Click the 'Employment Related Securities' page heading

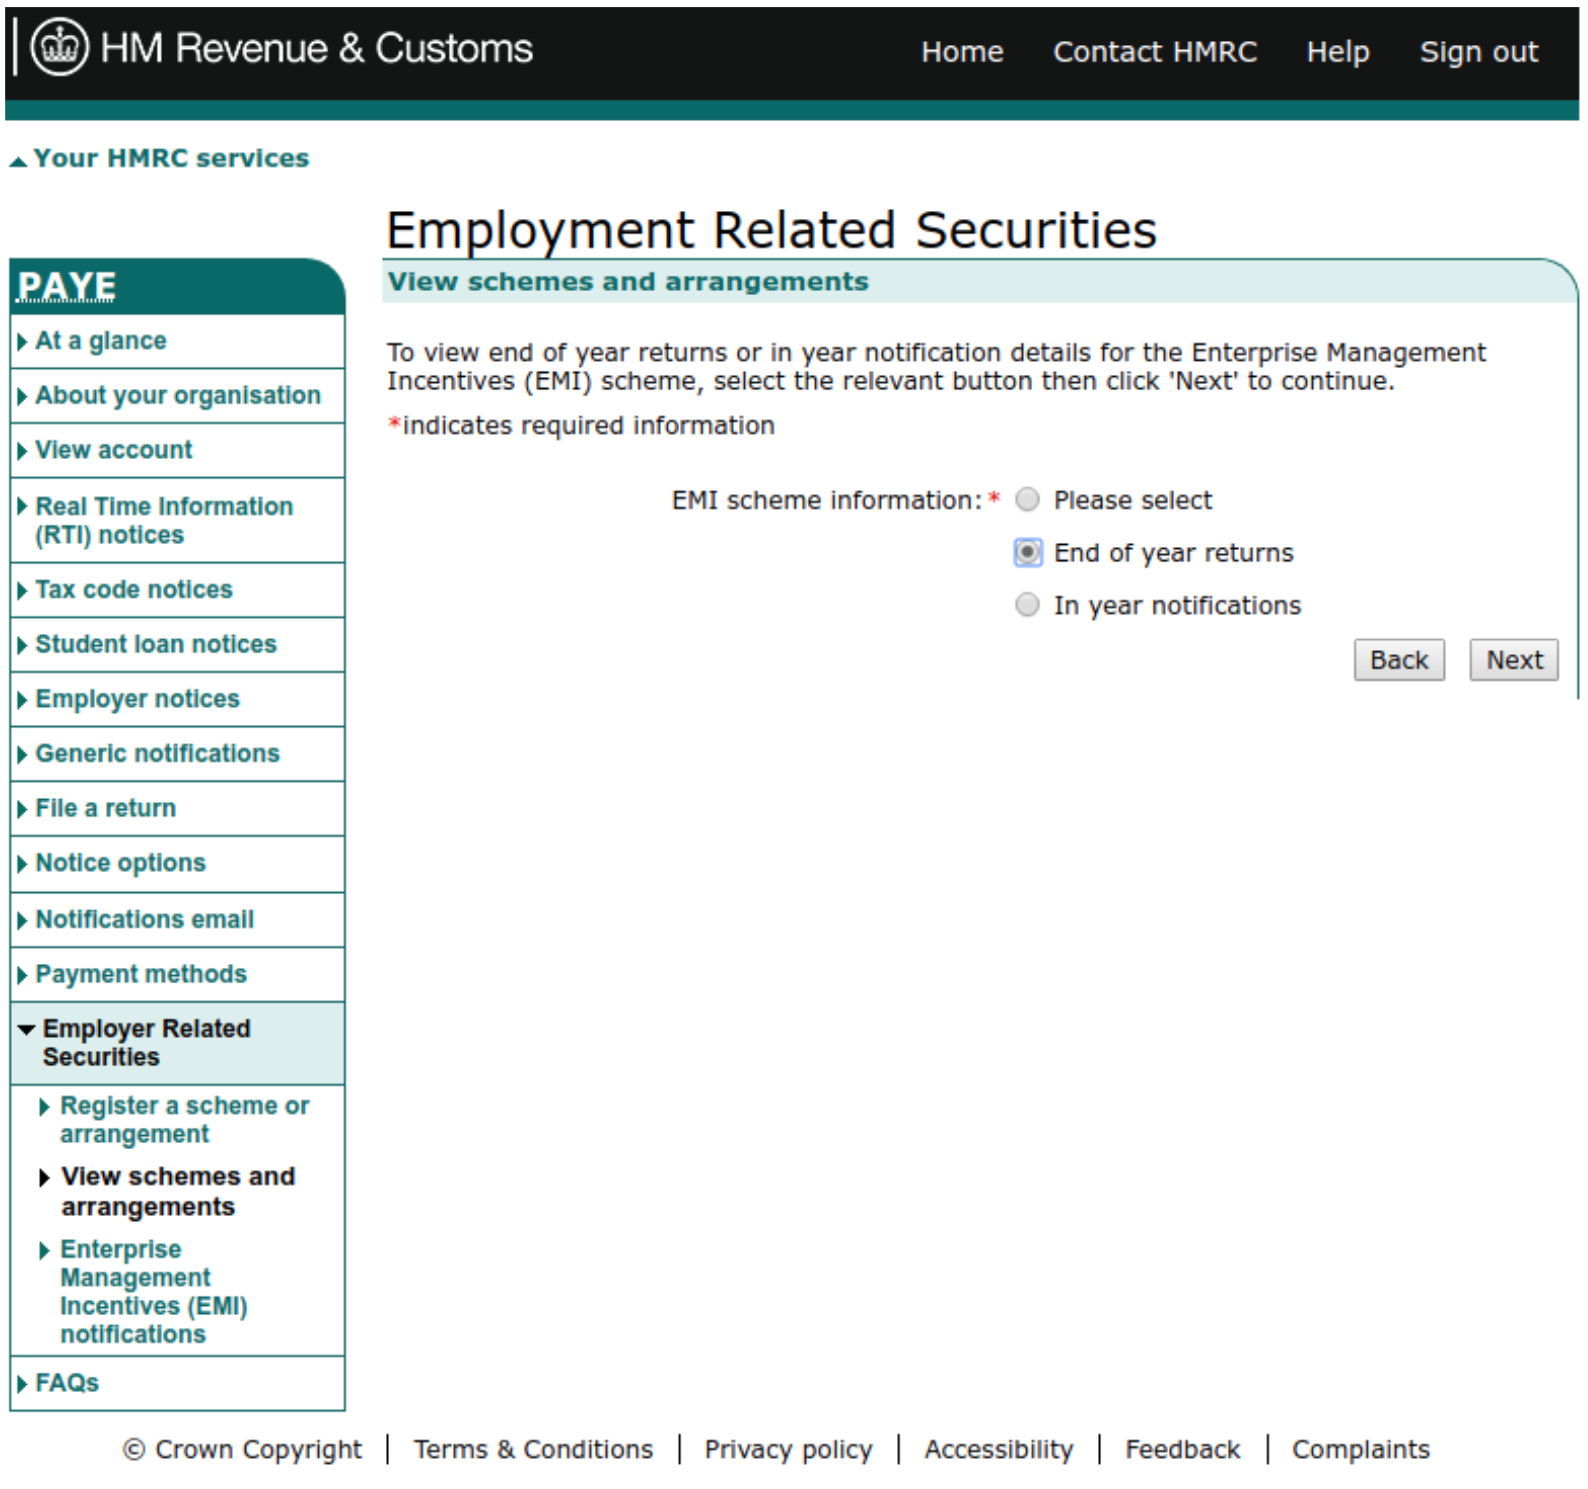tap(771, 230)
